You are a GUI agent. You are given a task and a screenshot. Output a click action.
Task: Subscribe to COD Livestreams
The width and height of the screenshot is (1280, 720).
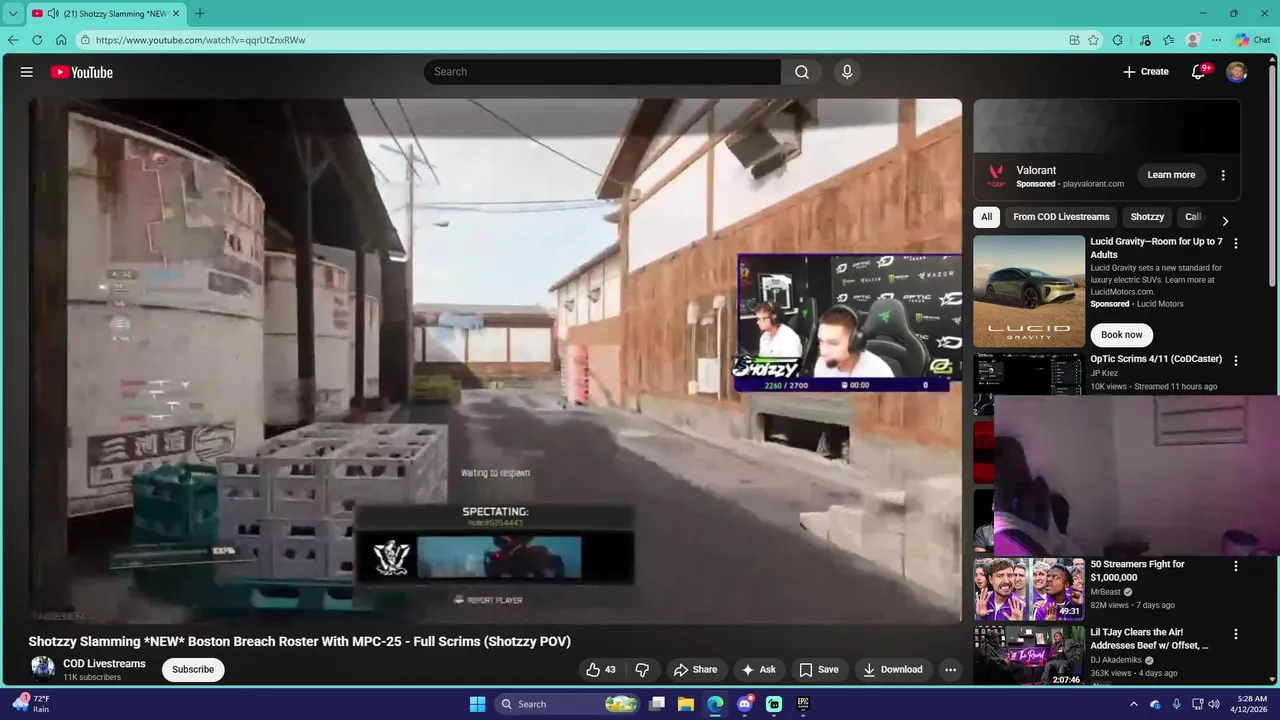tap(193, 669)
